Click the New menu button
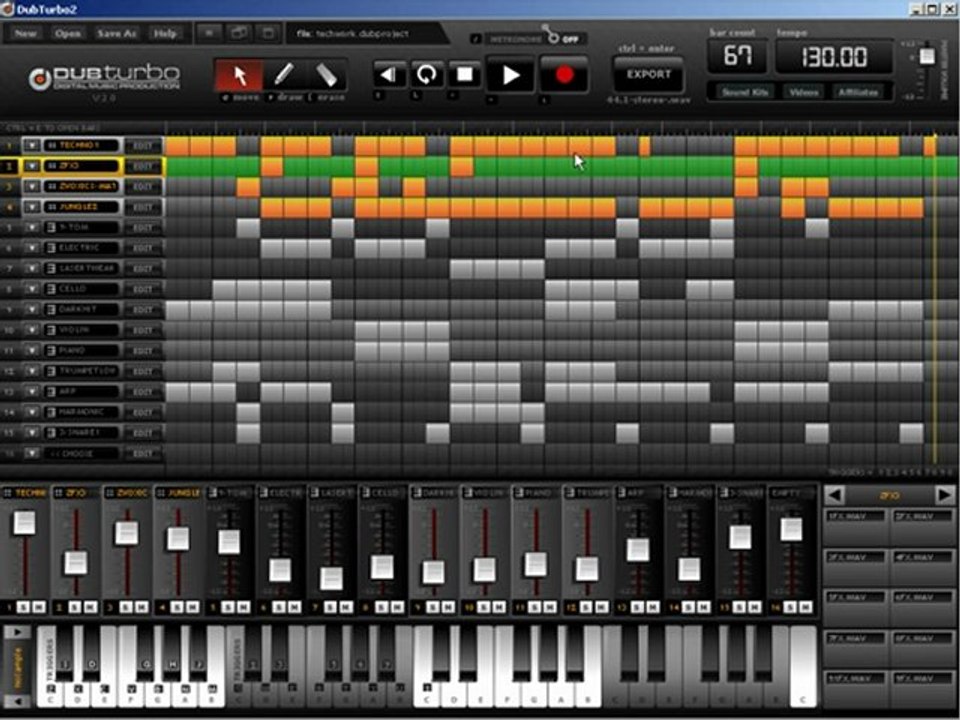Viewport: 960px width, 720px height. [x=25, y=33]
